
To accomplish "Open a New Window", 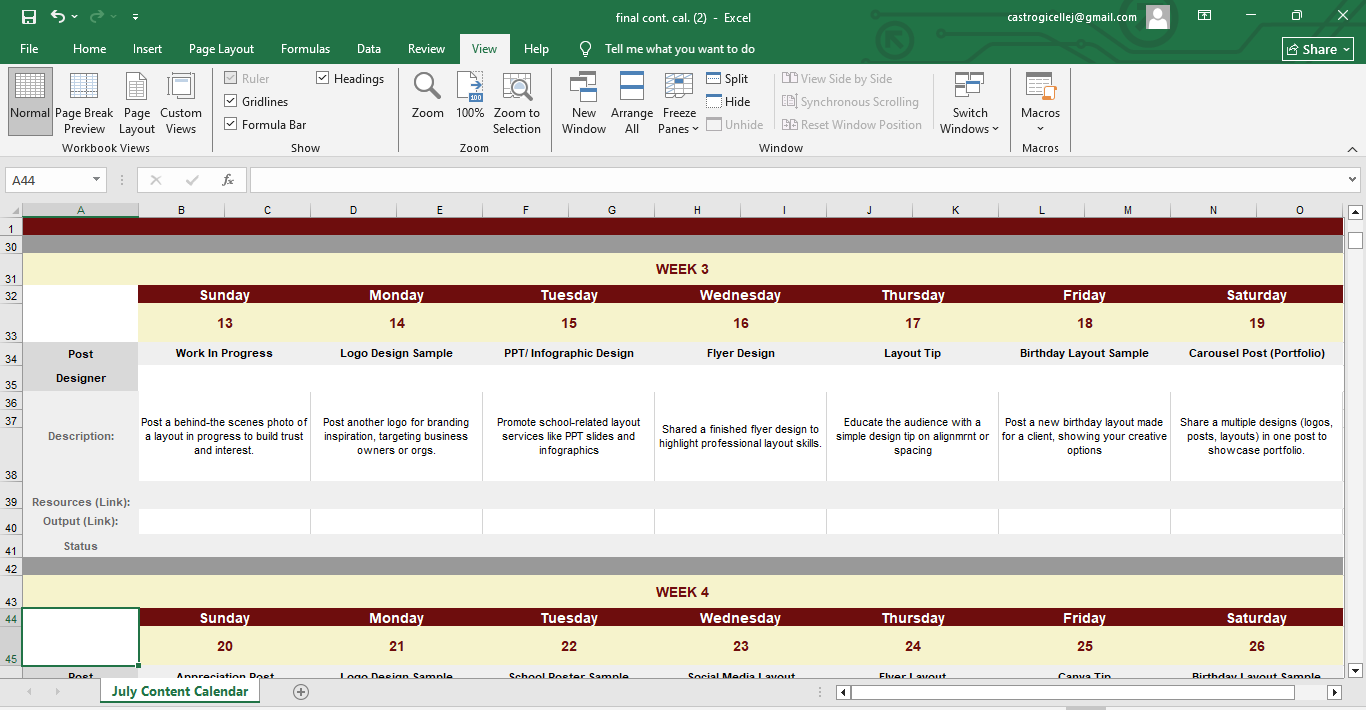I will point(584,102).
